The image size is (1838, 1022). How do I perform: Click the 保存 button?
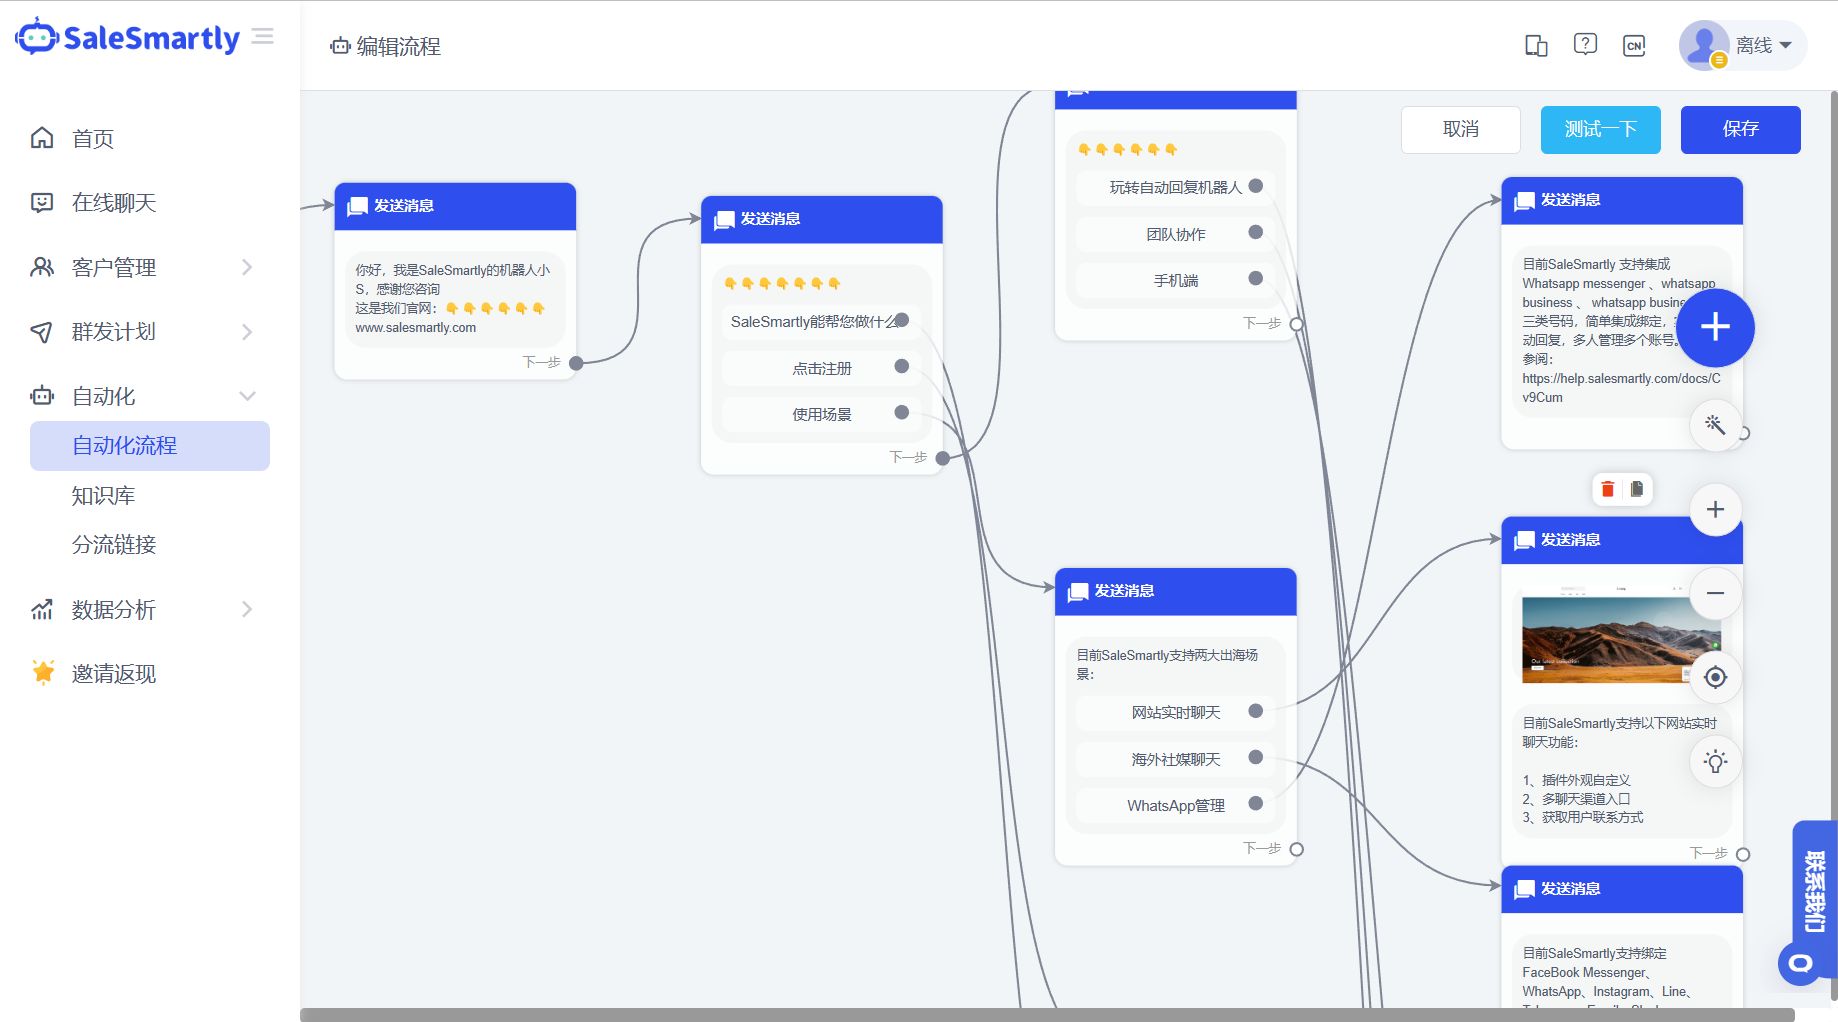[x=1740, y=130]
